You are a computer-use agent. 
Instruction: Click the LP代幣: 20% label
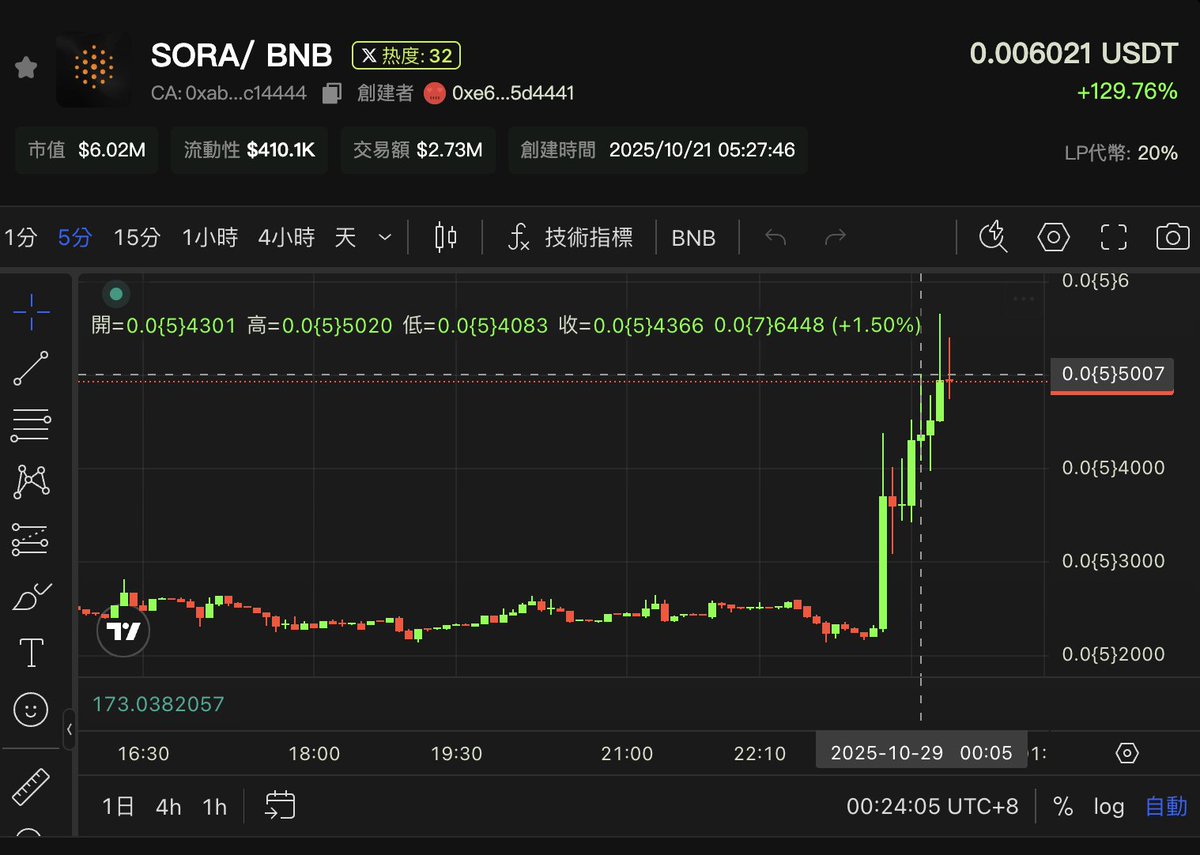[x=1121, y=153]
